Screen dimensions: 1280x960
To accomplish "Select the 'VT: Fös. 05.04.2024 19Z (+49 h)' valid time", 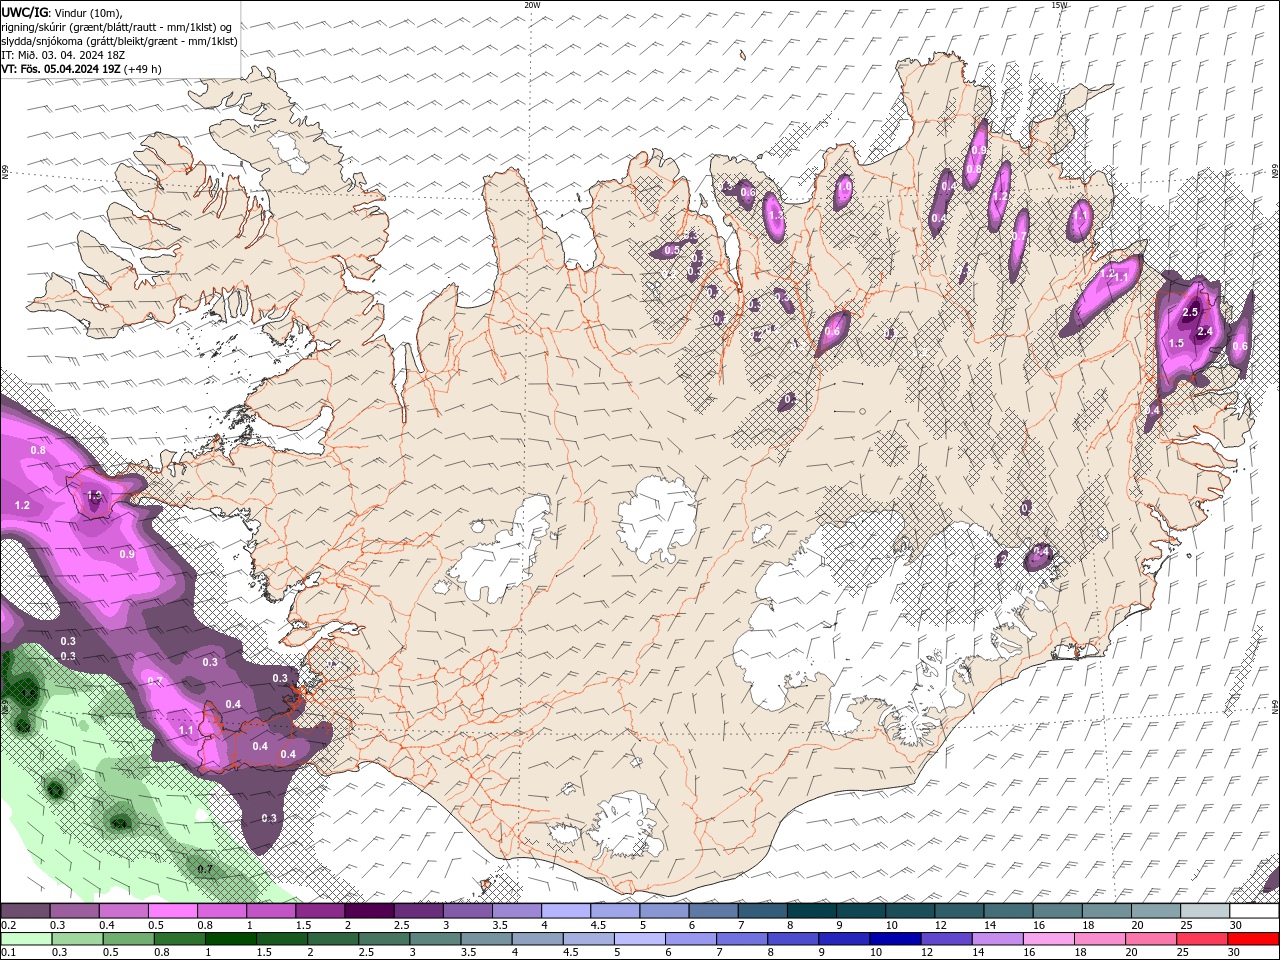I will pyautogui.click(x=82, y=69).
